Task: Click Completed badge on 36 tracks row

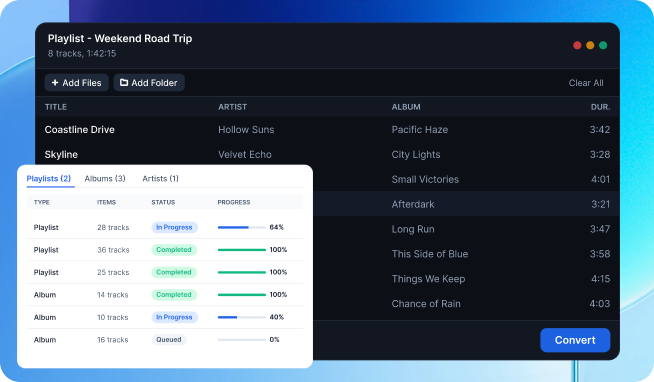Action: point(174,250)
